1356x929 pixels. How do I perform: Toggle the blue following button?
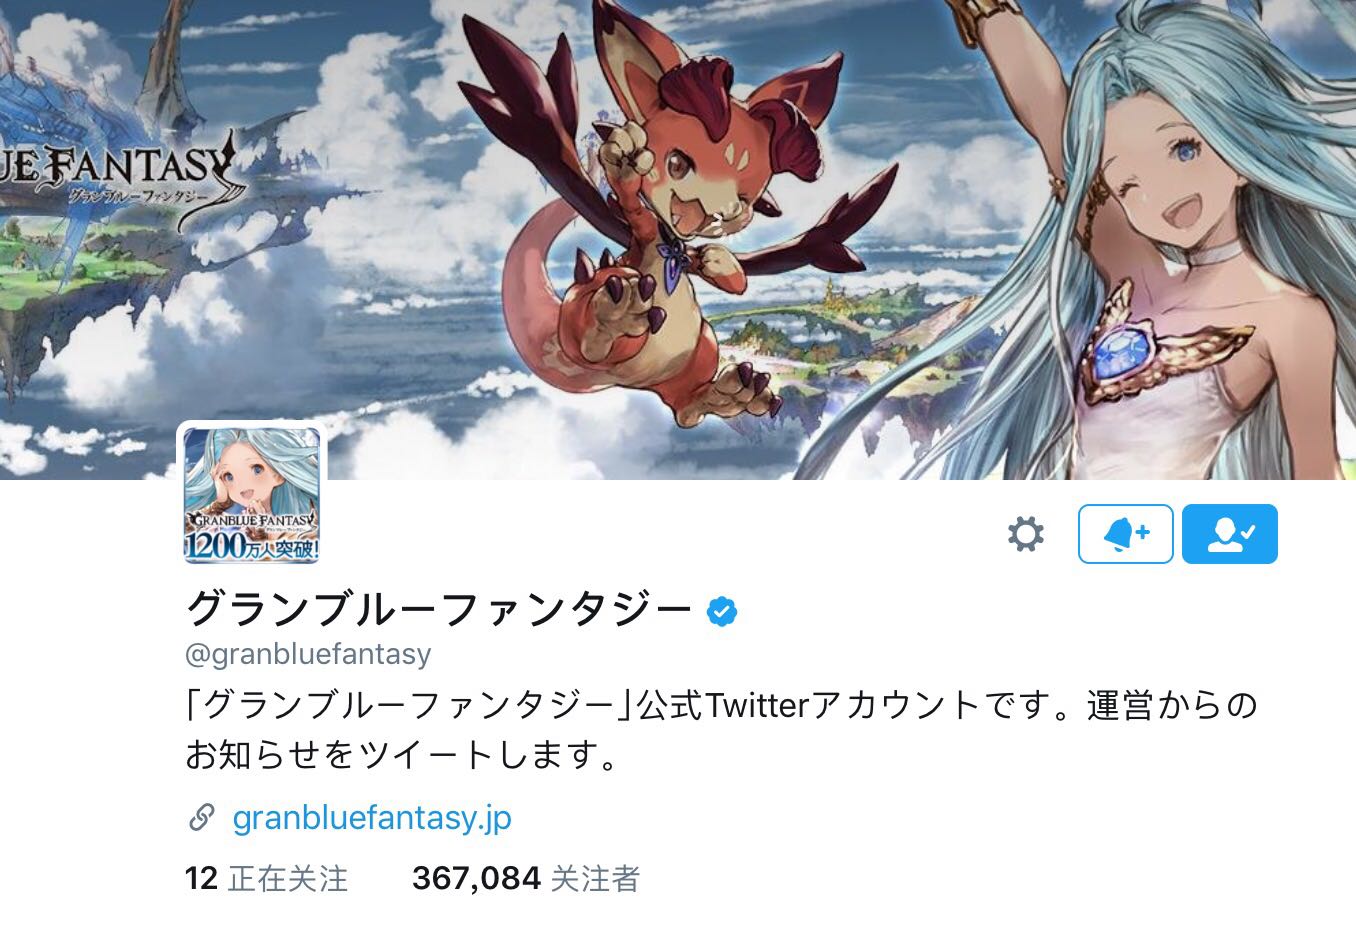1230,534
